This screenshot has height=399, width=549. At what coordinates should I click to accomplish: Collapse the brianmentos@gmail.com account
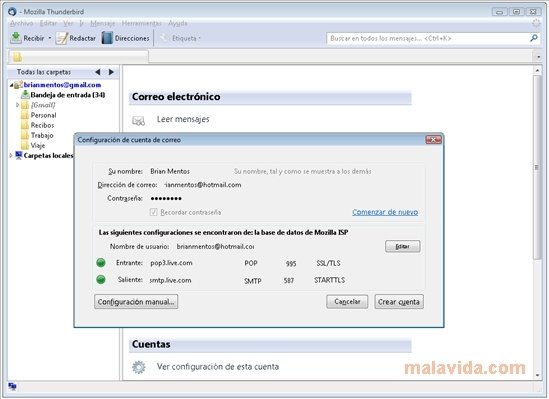click(x=11, y=85)
